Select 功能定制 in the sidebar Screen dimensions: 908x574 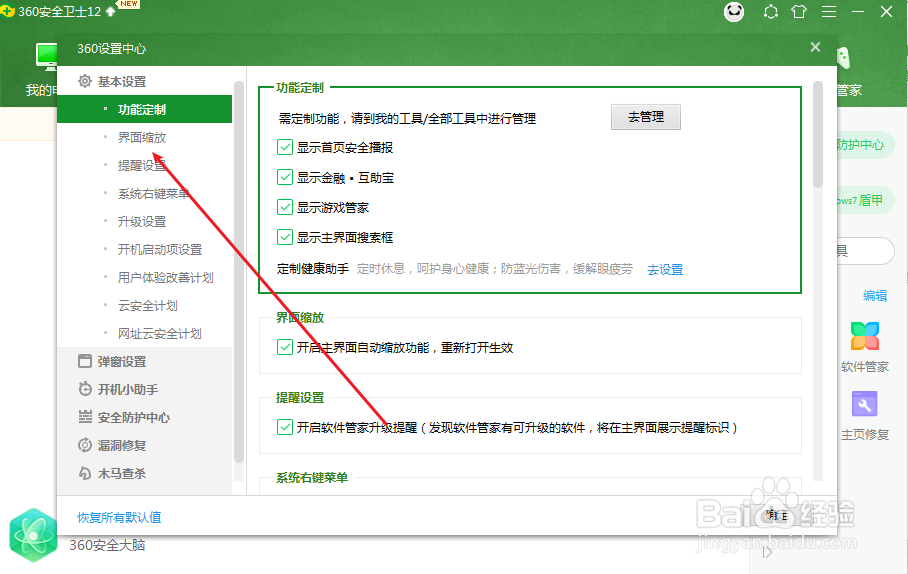pos(144,109)
